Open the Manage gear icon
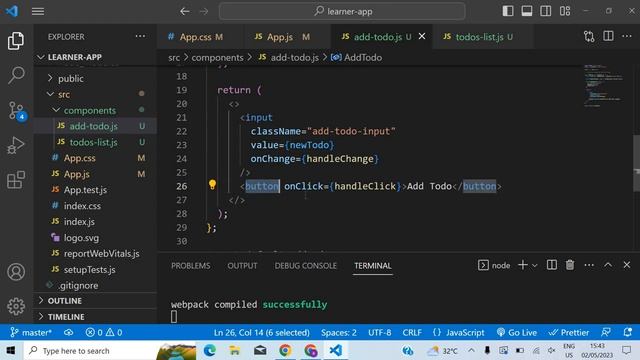The width and height of the screenshot is (640, 360). (x=16, y=306)
